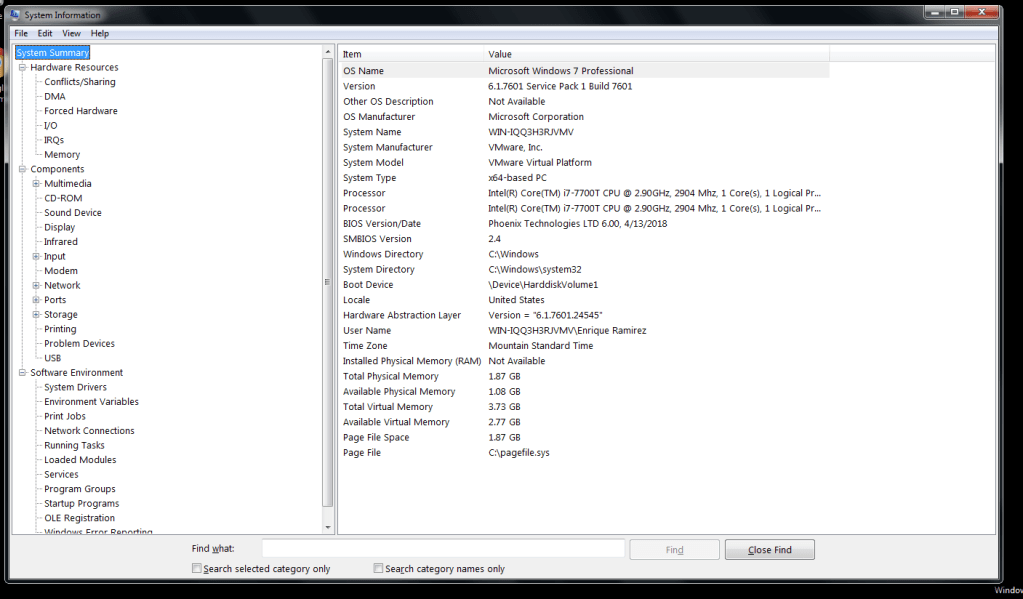The image size is (1023, 599).
Task: Select Display tree item
Action: tap(59, 227)
